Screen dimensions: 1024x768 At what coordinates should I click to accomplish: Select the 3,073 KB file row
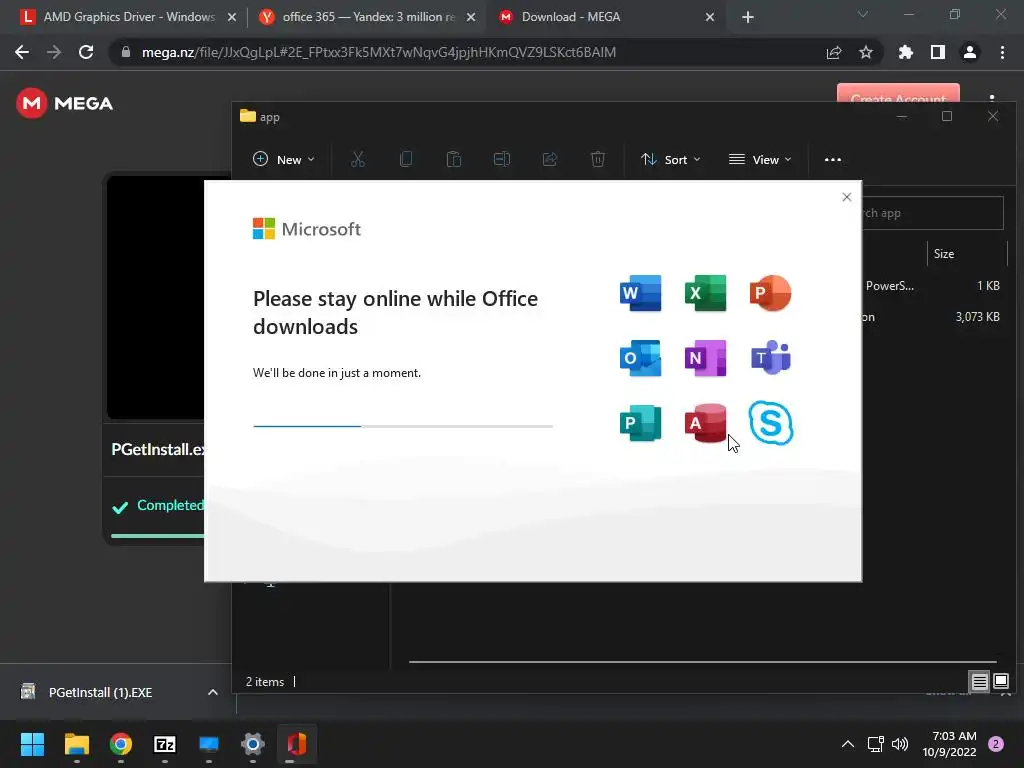click(933, 317)
